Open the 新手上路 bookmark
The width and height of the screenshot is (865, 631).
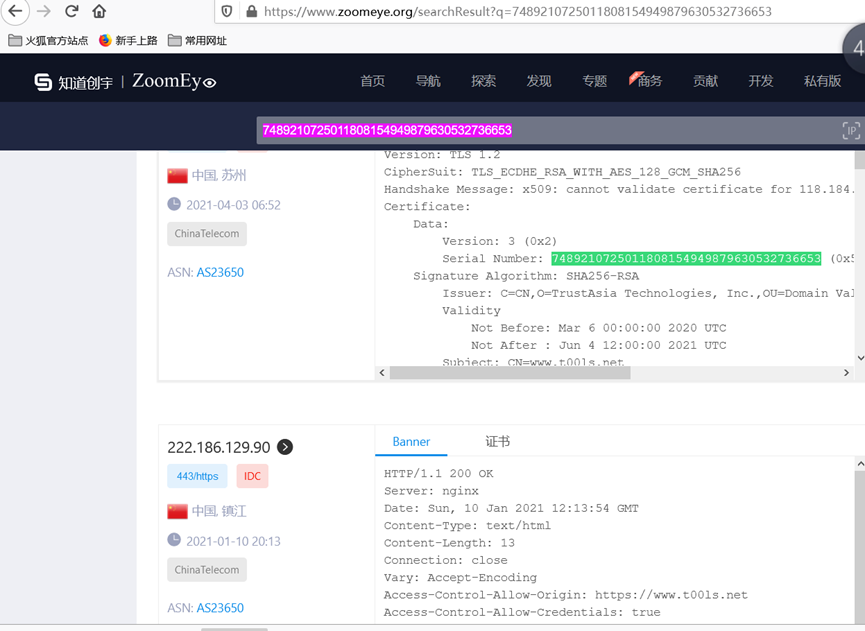(x=128, y=40)
